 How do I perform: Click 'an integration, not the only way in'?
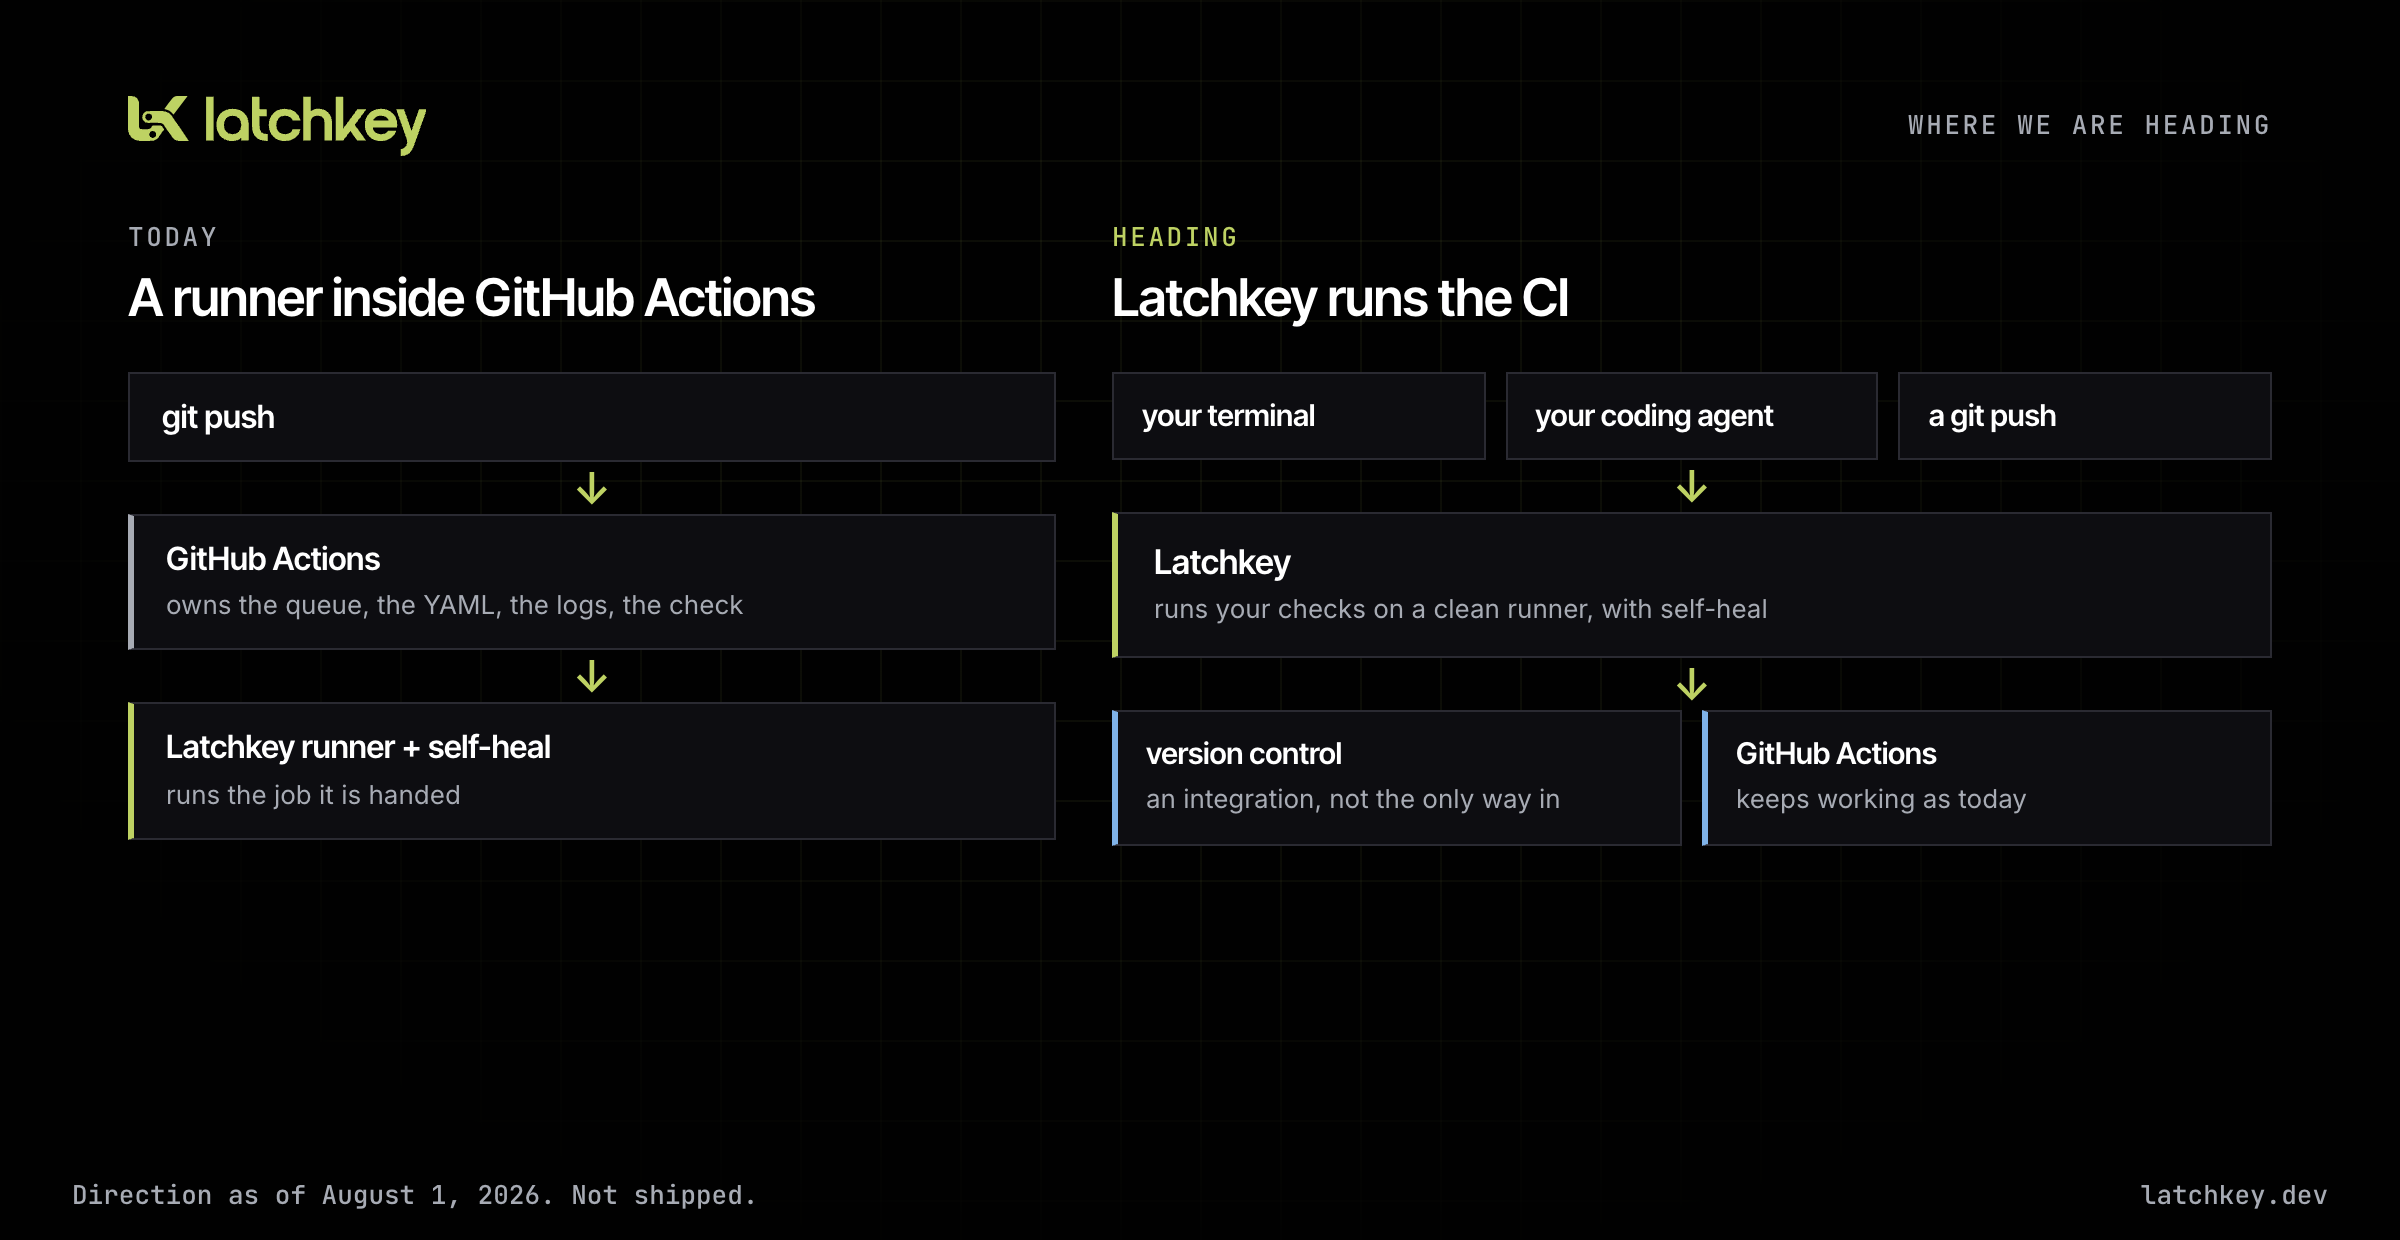pyautogui.click(x=1352, y=799)
